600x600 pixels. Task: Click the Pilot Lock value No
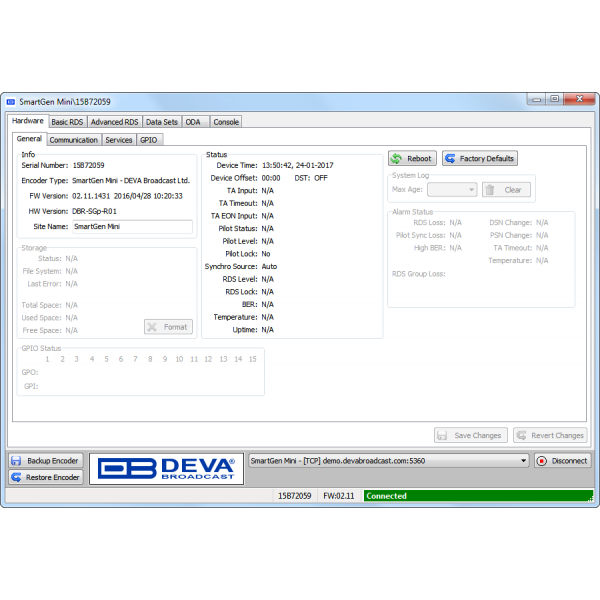click(x=266, y=254)
